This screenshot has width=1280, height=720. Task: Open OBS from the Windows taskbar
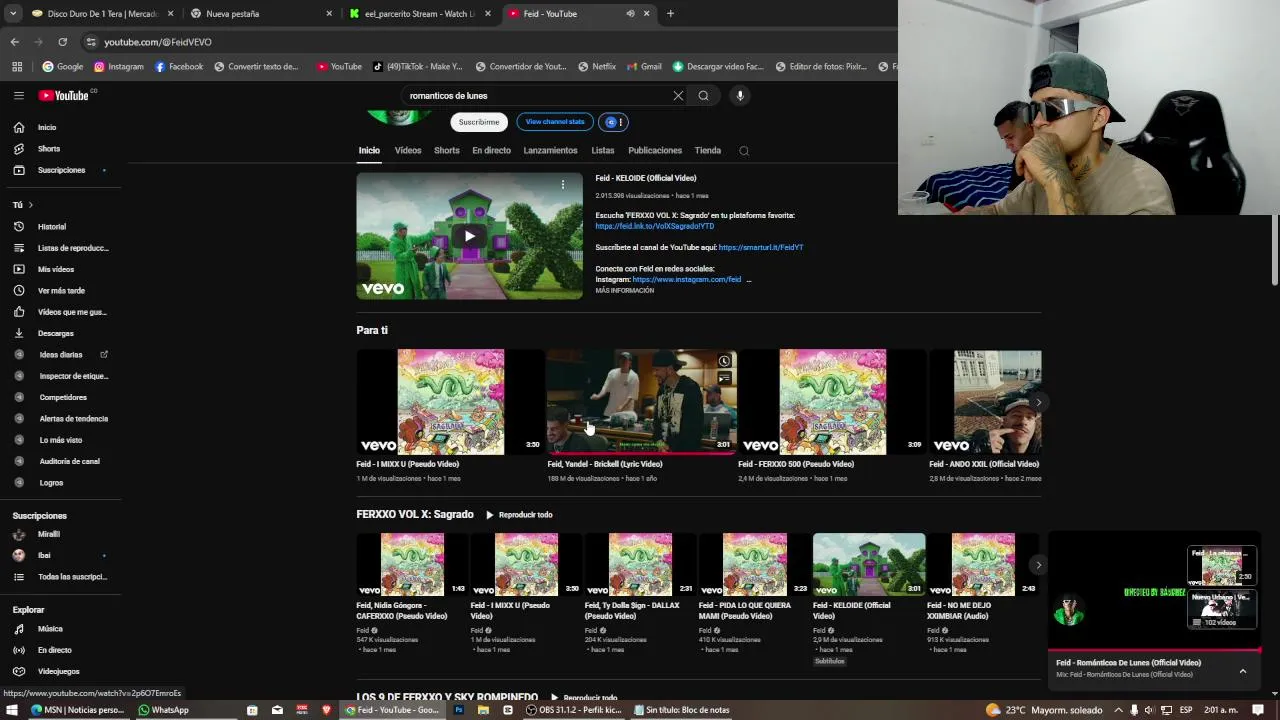[x=576, y=710]
